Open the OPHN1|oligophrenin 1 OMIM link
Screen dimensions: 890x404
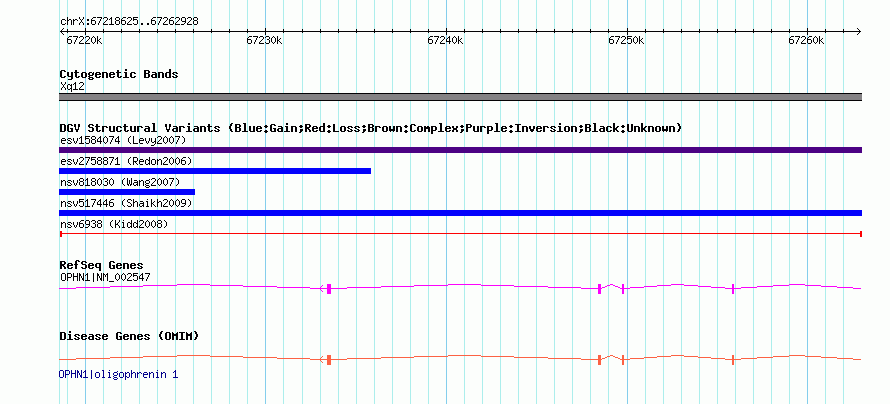coord(118,374)
